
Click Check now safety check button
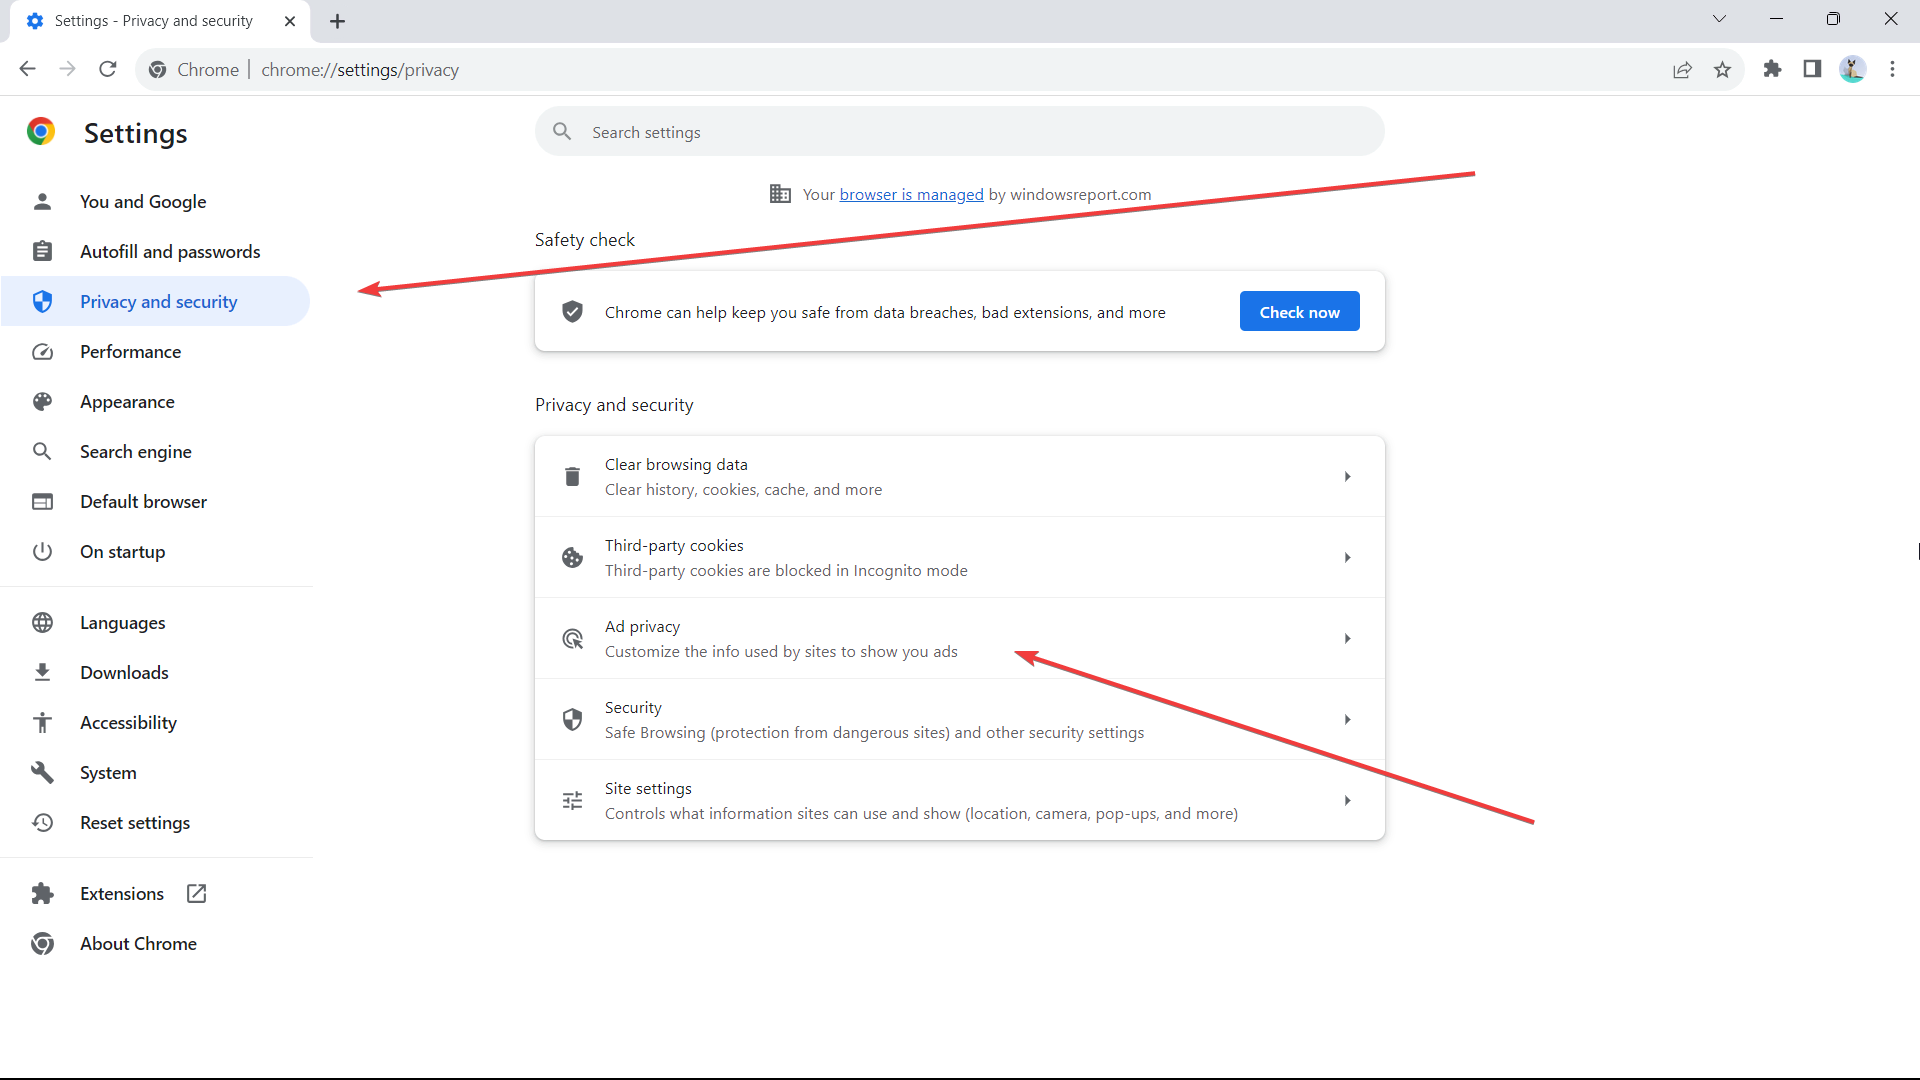(1299, 311)
